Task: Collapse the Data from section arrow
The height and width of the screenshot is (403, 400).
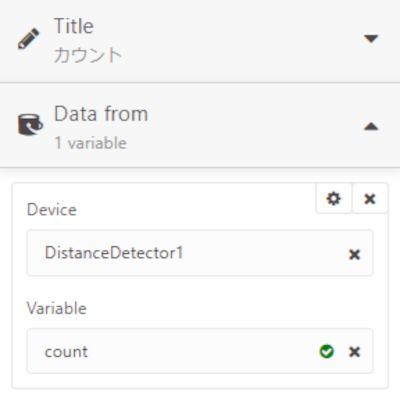Action: pos(371,126)
